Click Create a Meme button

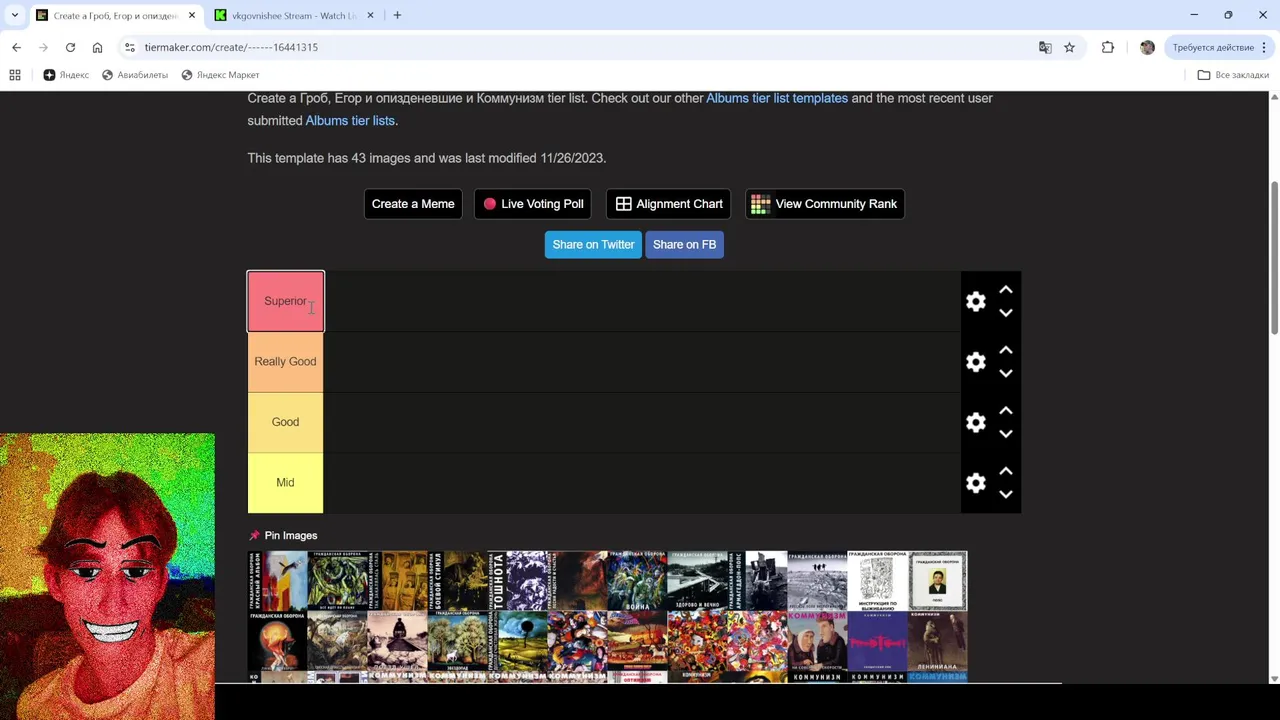pos(413,204)
